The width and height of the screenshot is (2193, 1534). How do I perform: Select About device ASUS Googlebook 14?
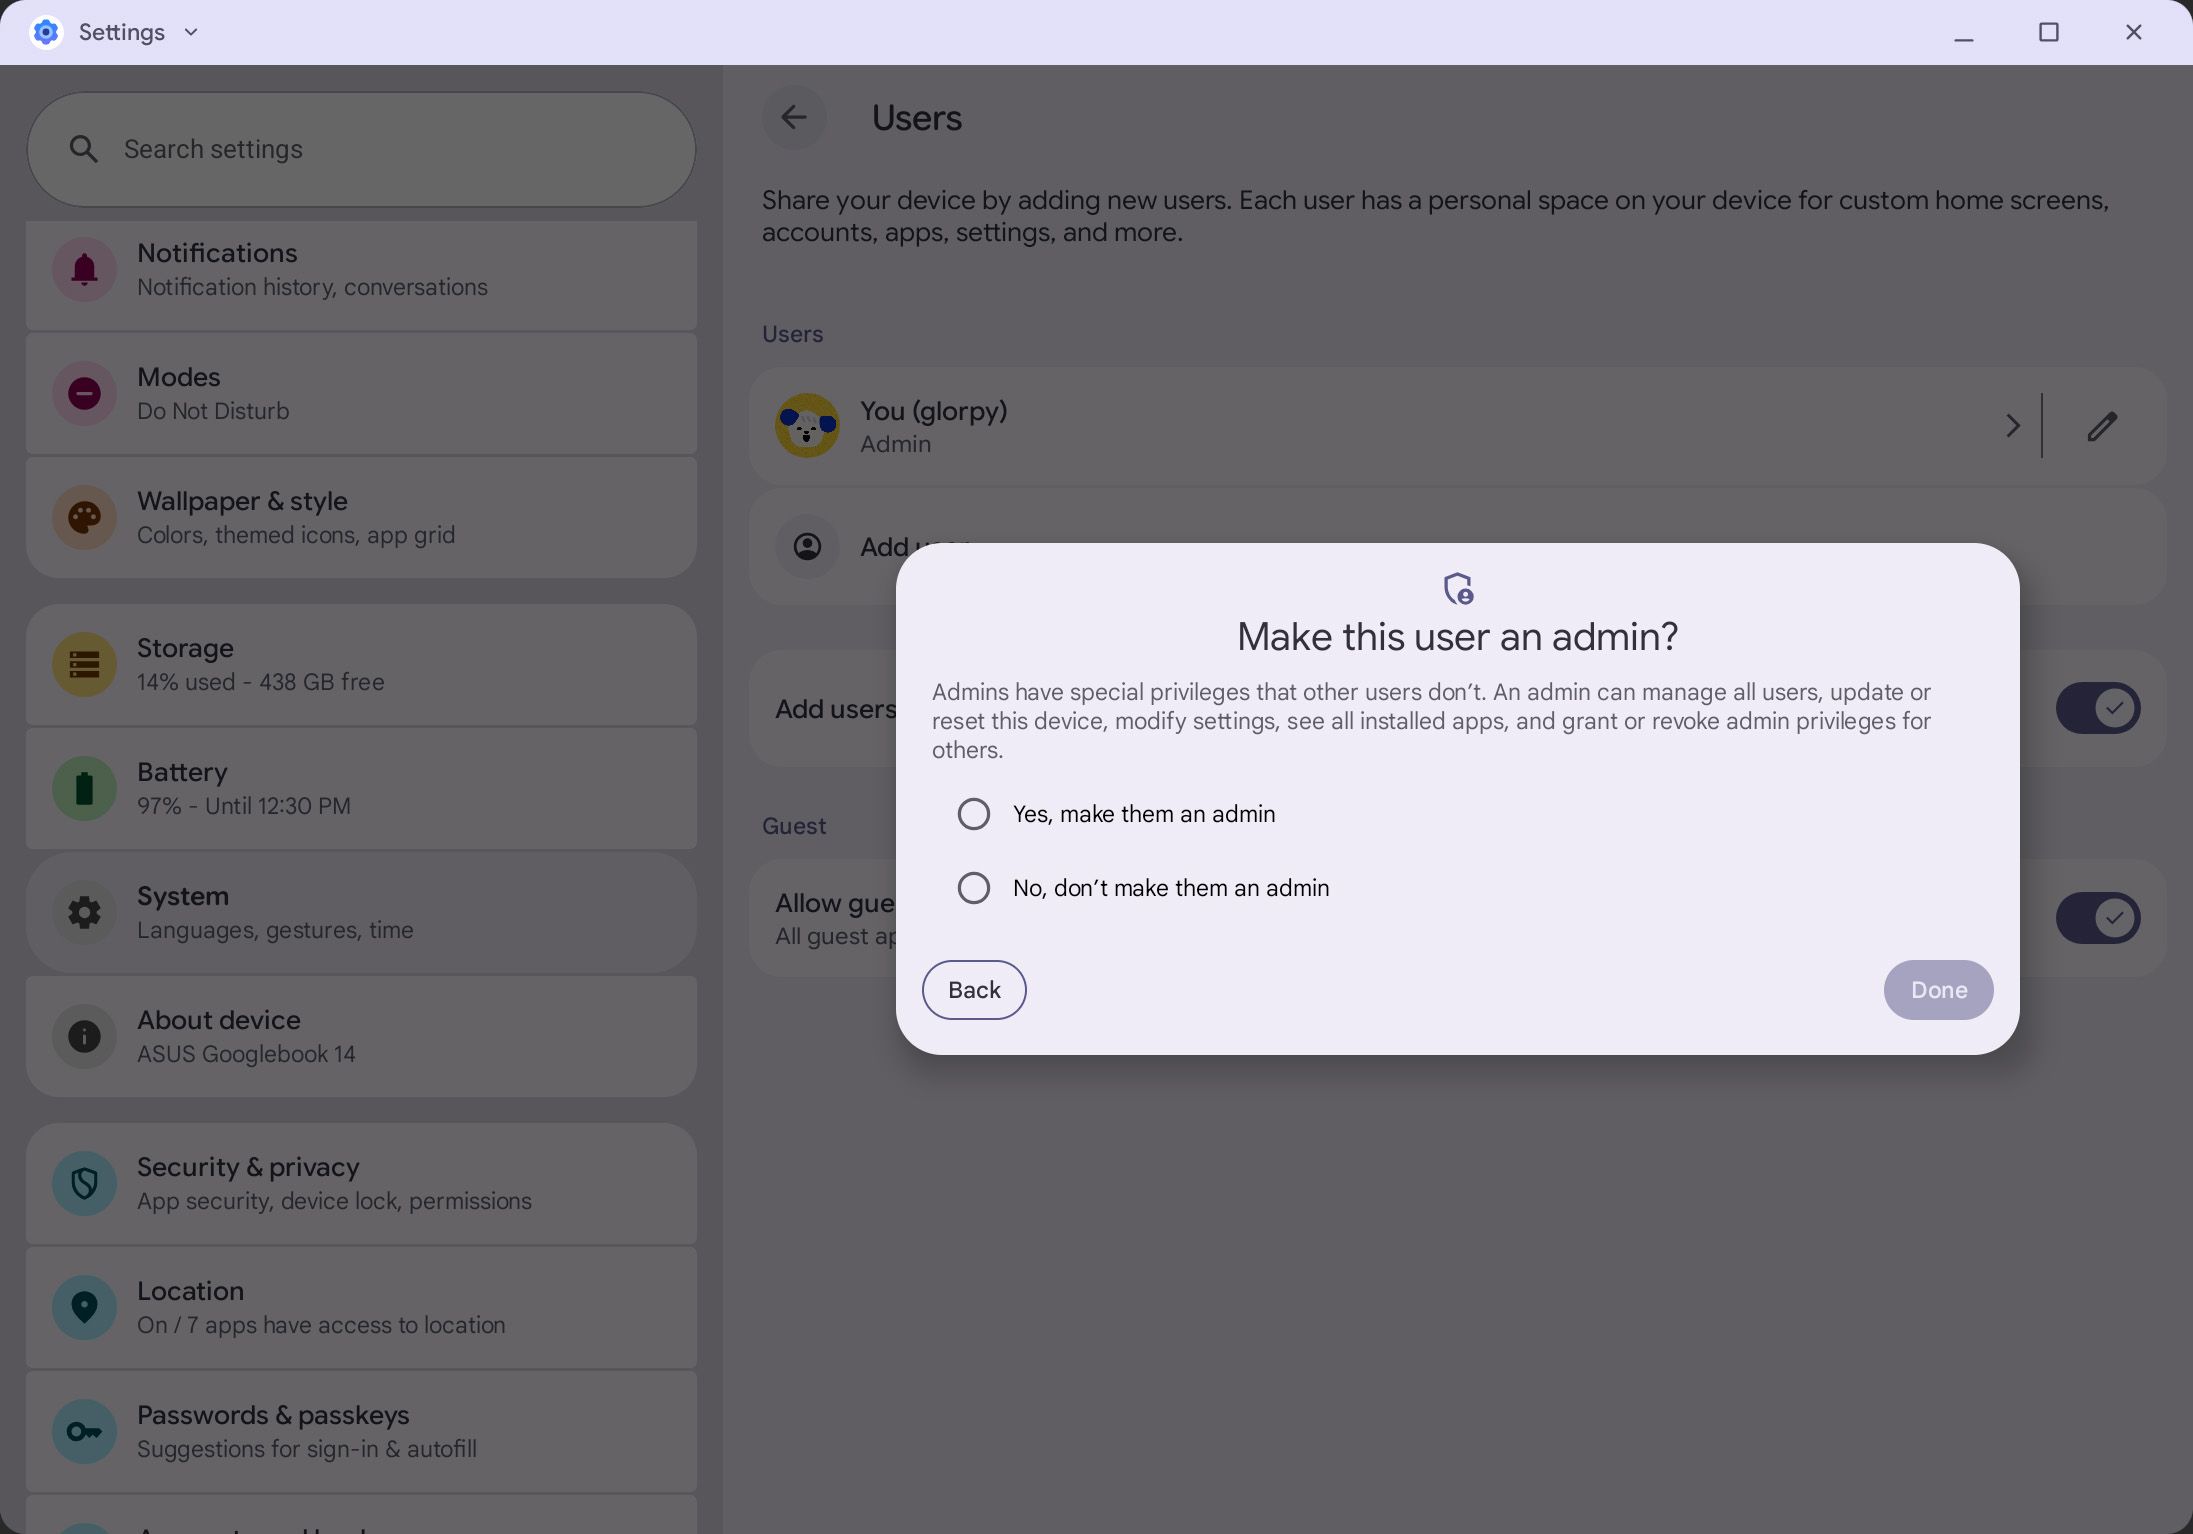coord(361,1036)
